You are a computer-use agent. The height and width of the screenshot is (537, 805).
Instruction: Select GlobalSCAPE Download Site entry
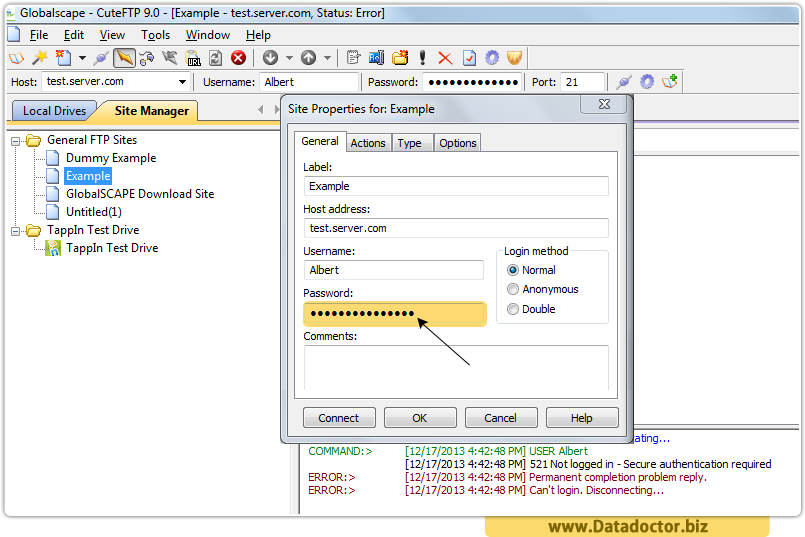pyautogui.click(x=140, y=194)
